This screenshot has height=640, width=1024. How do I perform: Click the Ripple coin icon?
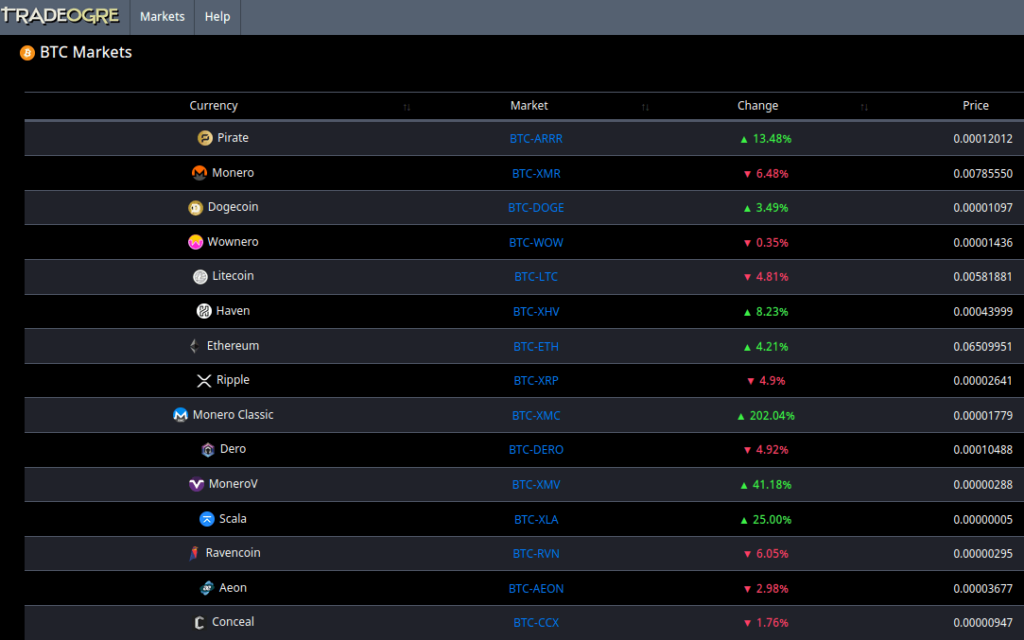[204, 381]
